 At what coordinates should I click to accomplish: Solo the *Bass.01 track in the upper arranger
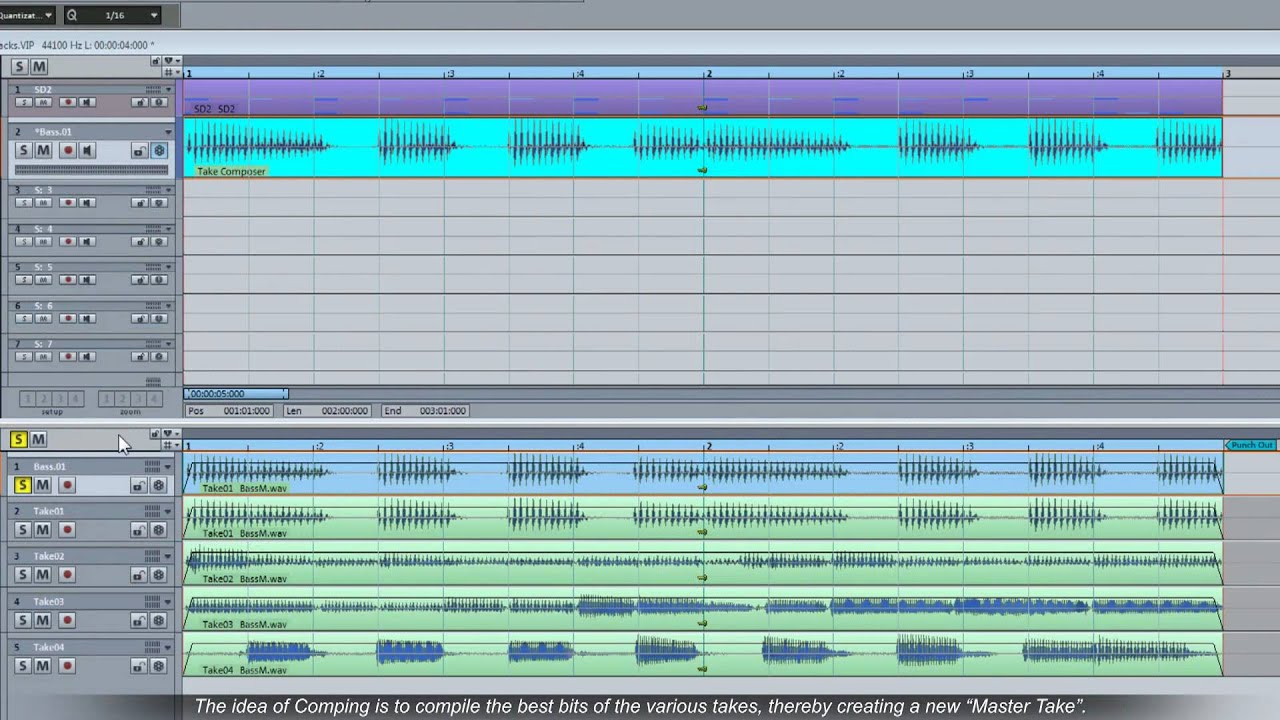point(22,151)
